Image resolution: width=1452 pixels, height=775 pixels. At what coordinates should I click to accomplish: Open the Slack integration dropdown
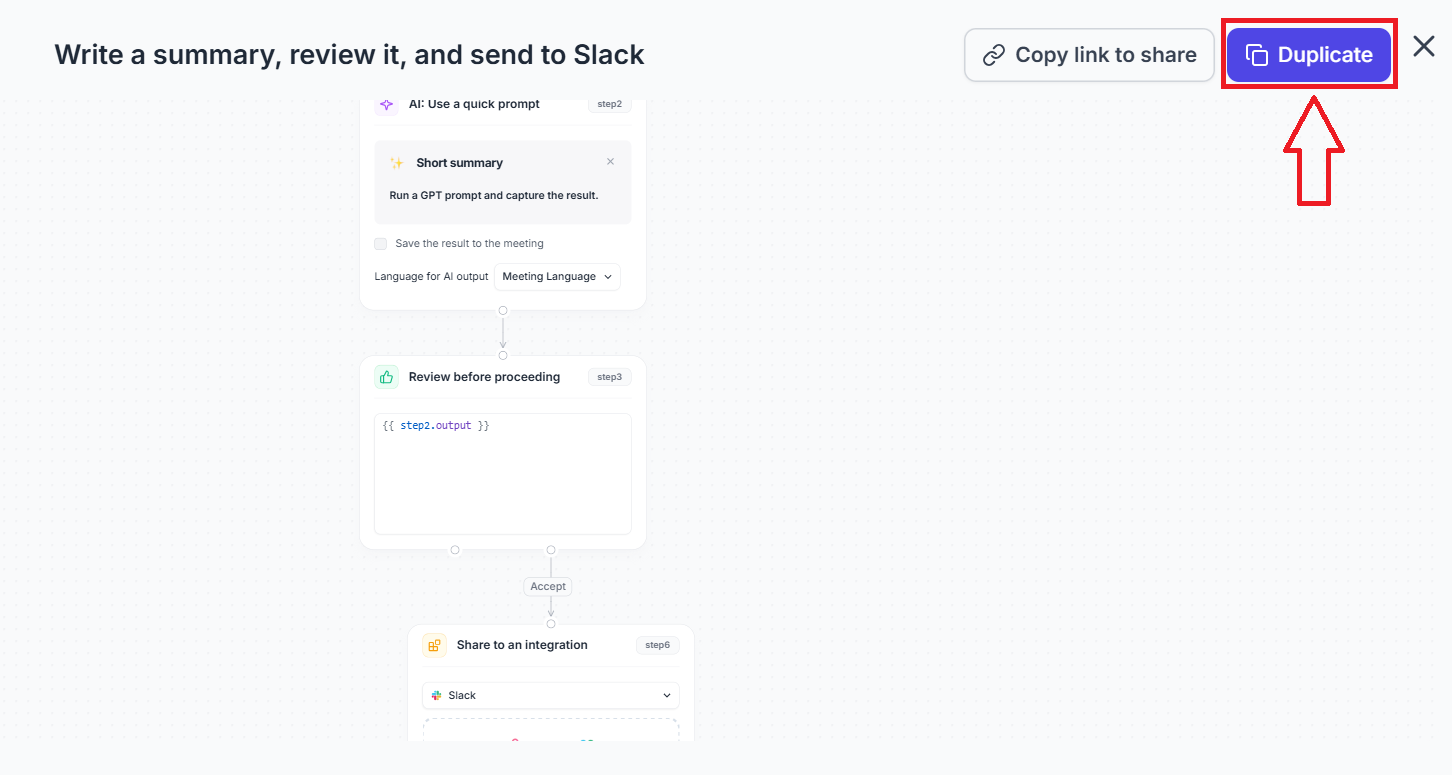coord(551,695)
